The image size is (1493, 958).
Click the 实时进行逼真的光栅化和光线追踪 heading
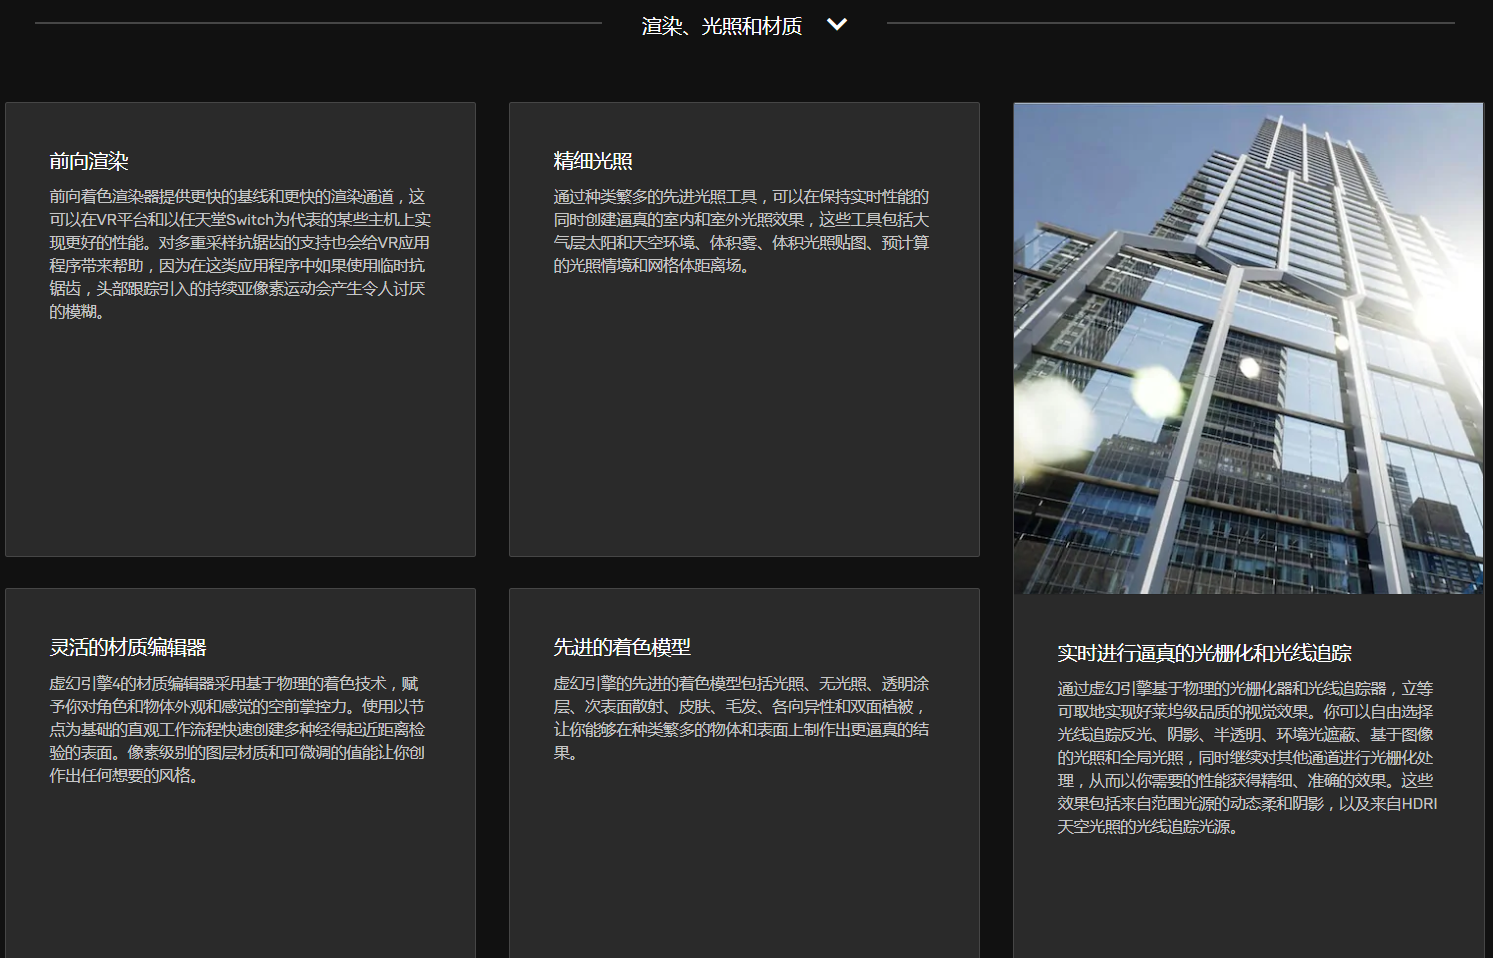(x=1204, y=653)
